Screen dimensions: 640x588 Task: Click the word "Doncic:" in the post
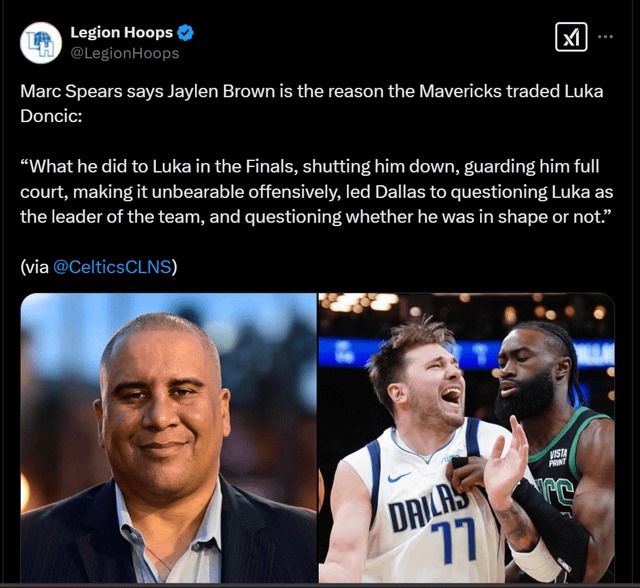[51, 116]
